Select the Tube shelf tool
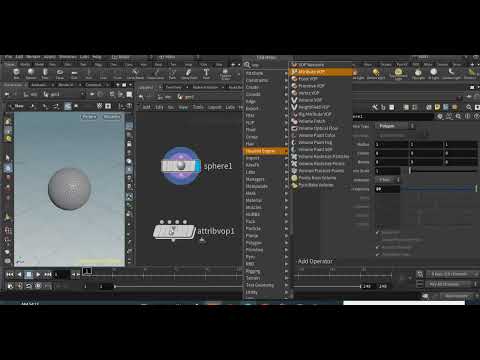Viewport: 480px width, 360px height. click(45, 73)
